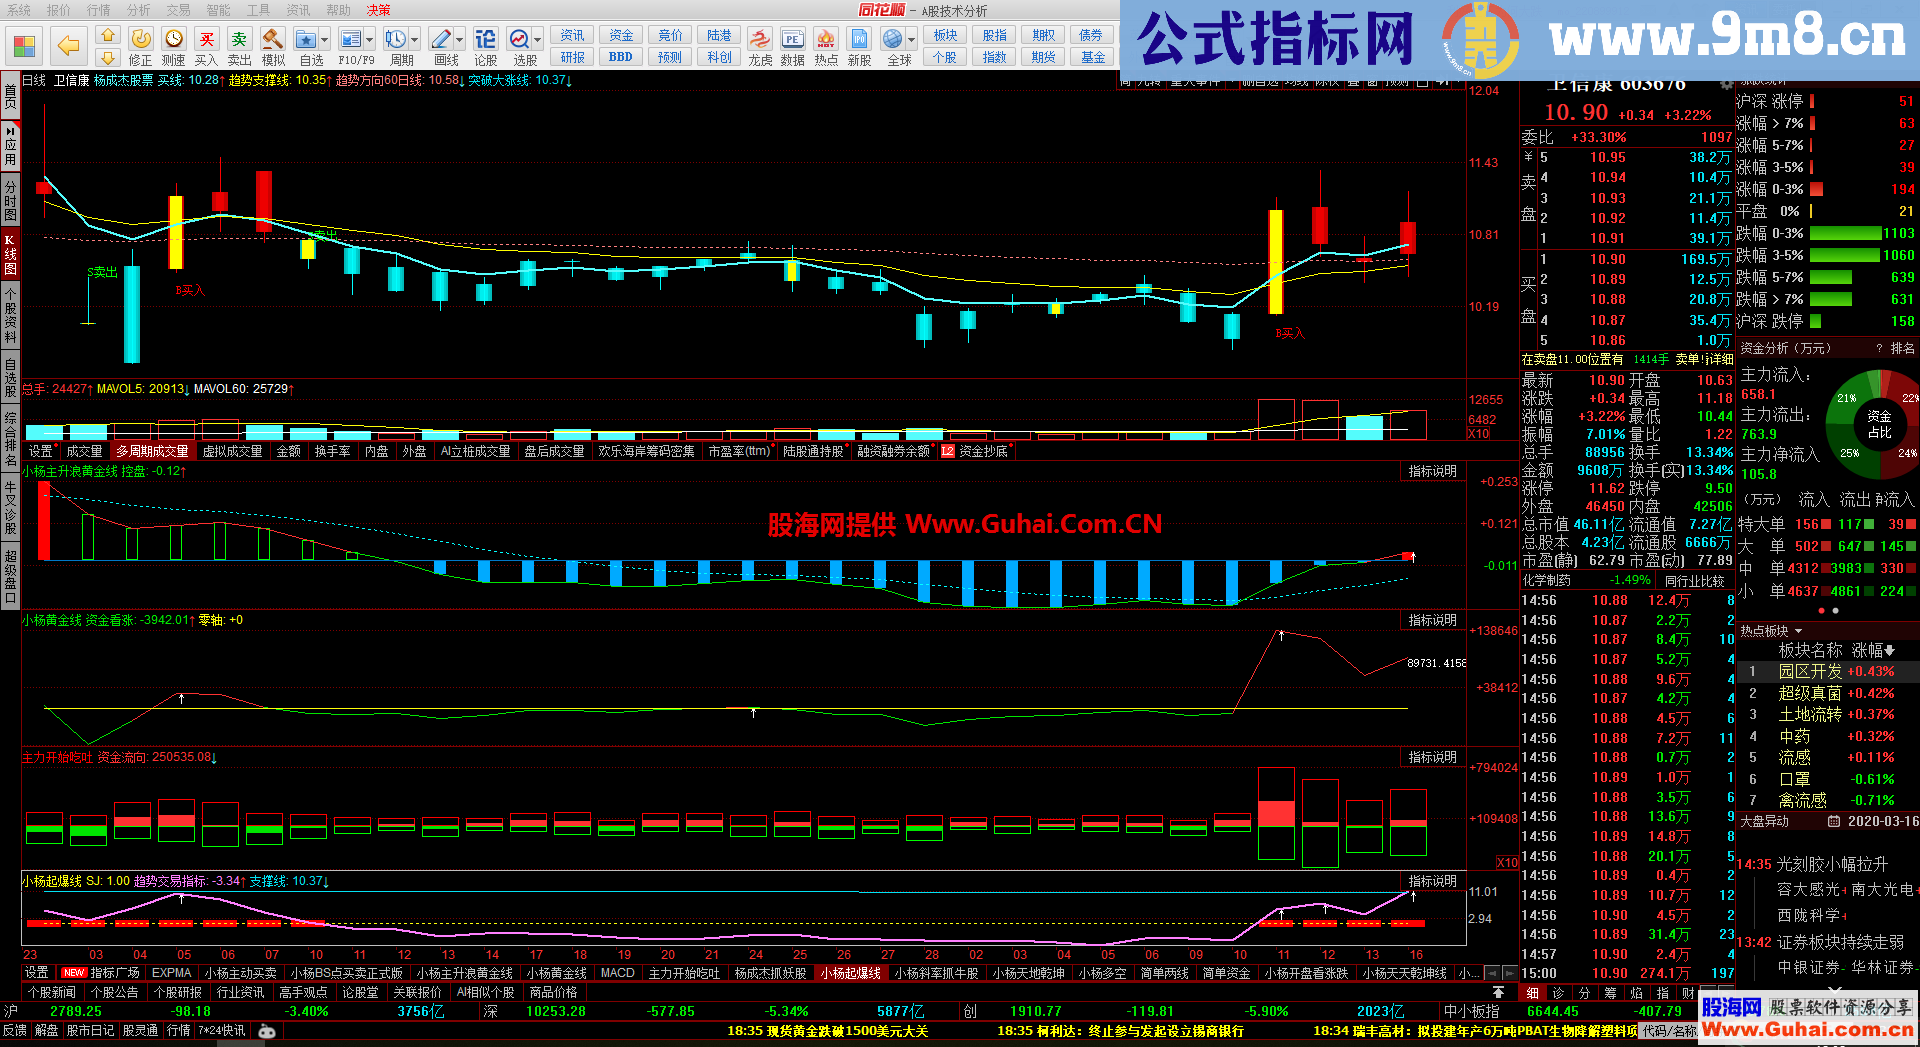Click the 周期 period clock icon
The width and height of the screenshot is (1920, 1047).
[x=395, y=39]
